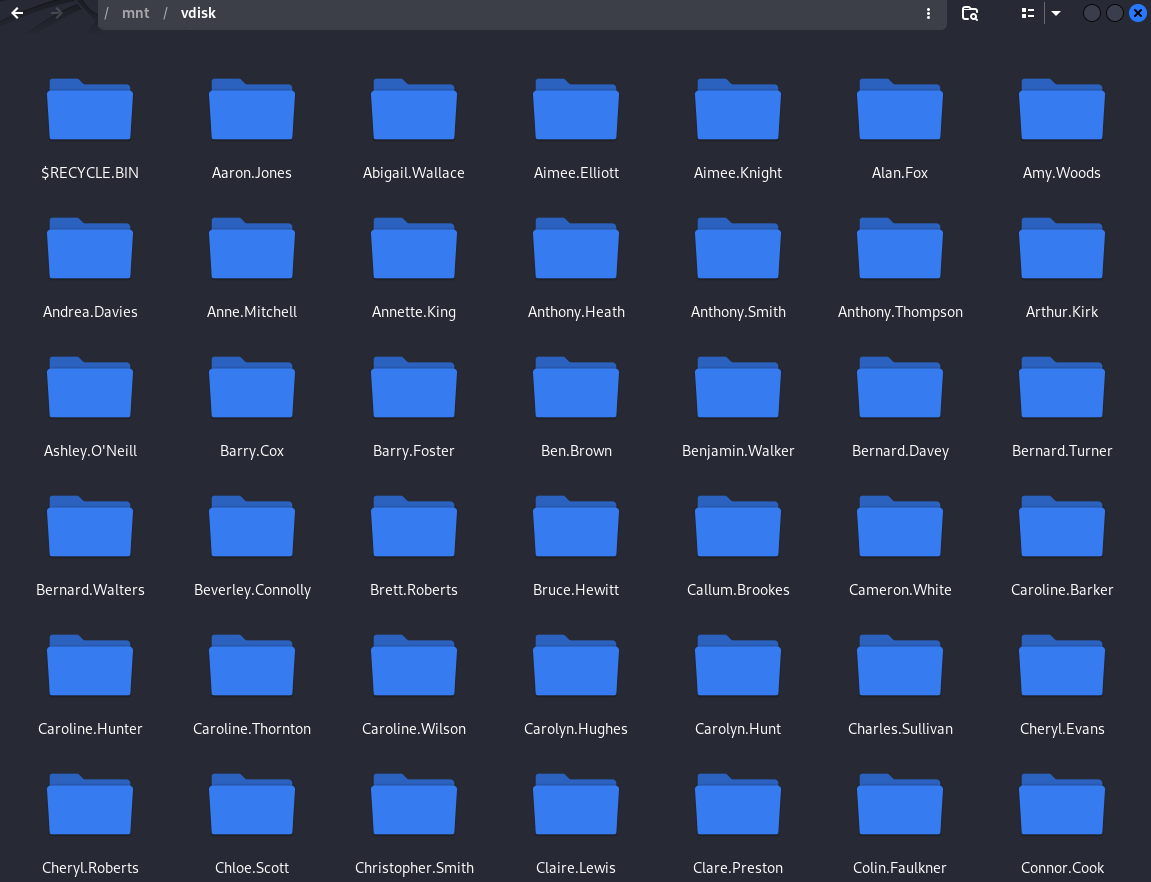Click the Bruce.Hewitt folder name
The height and width of the screenshot is (882, 1151).
576,590
